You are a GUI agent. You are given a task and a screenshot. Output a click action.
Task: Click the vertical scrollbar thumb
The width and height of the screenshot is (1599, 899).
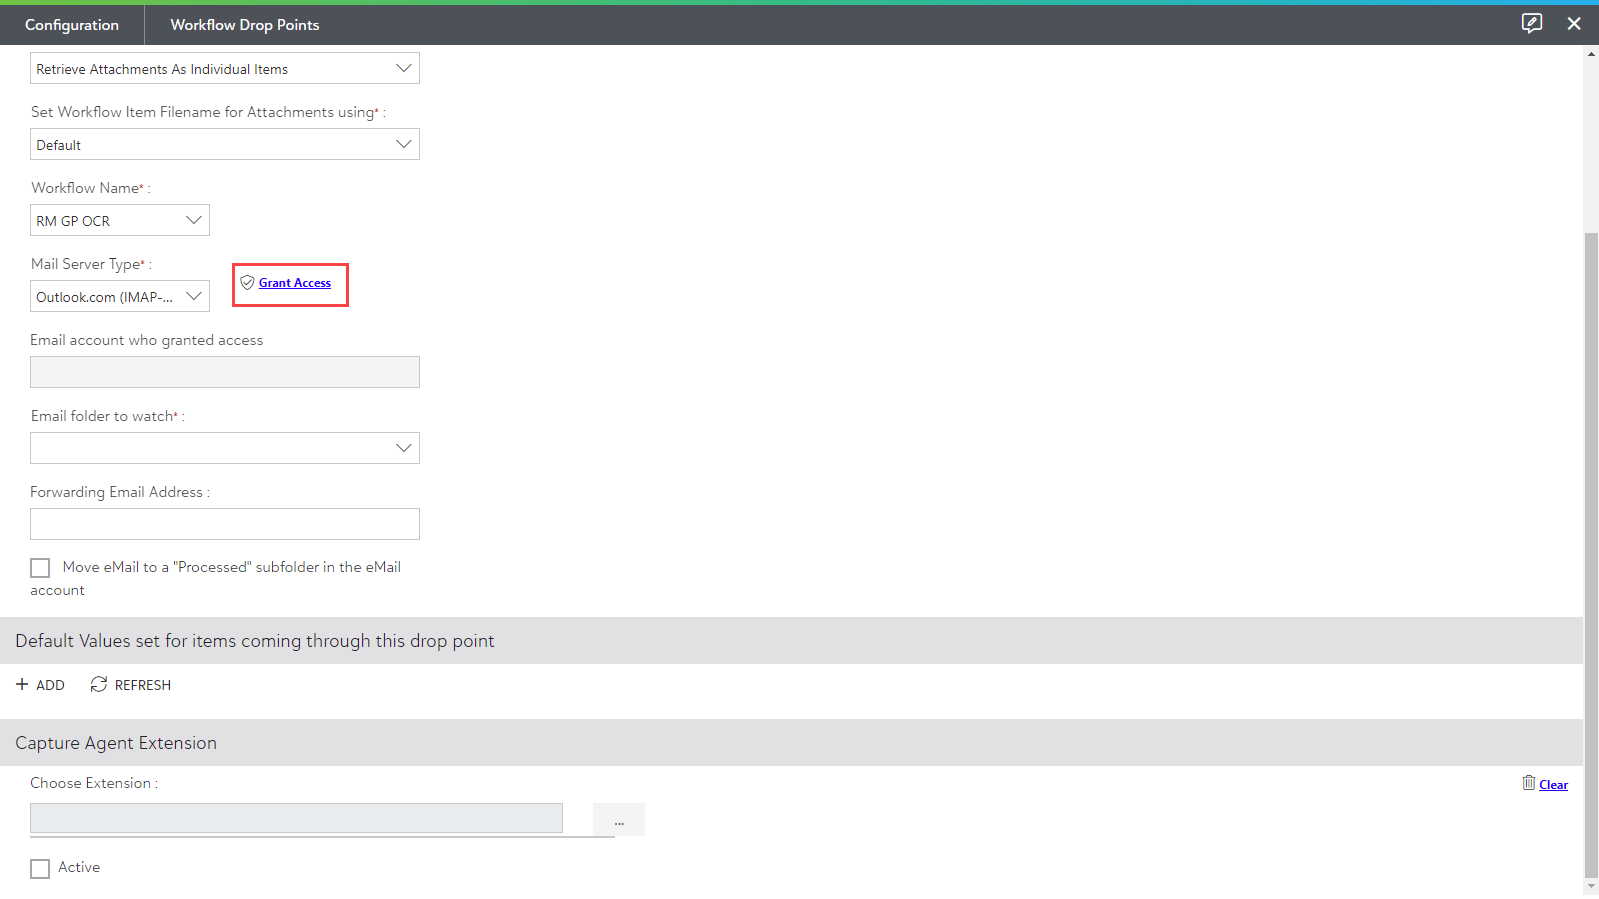(1591, 555)
